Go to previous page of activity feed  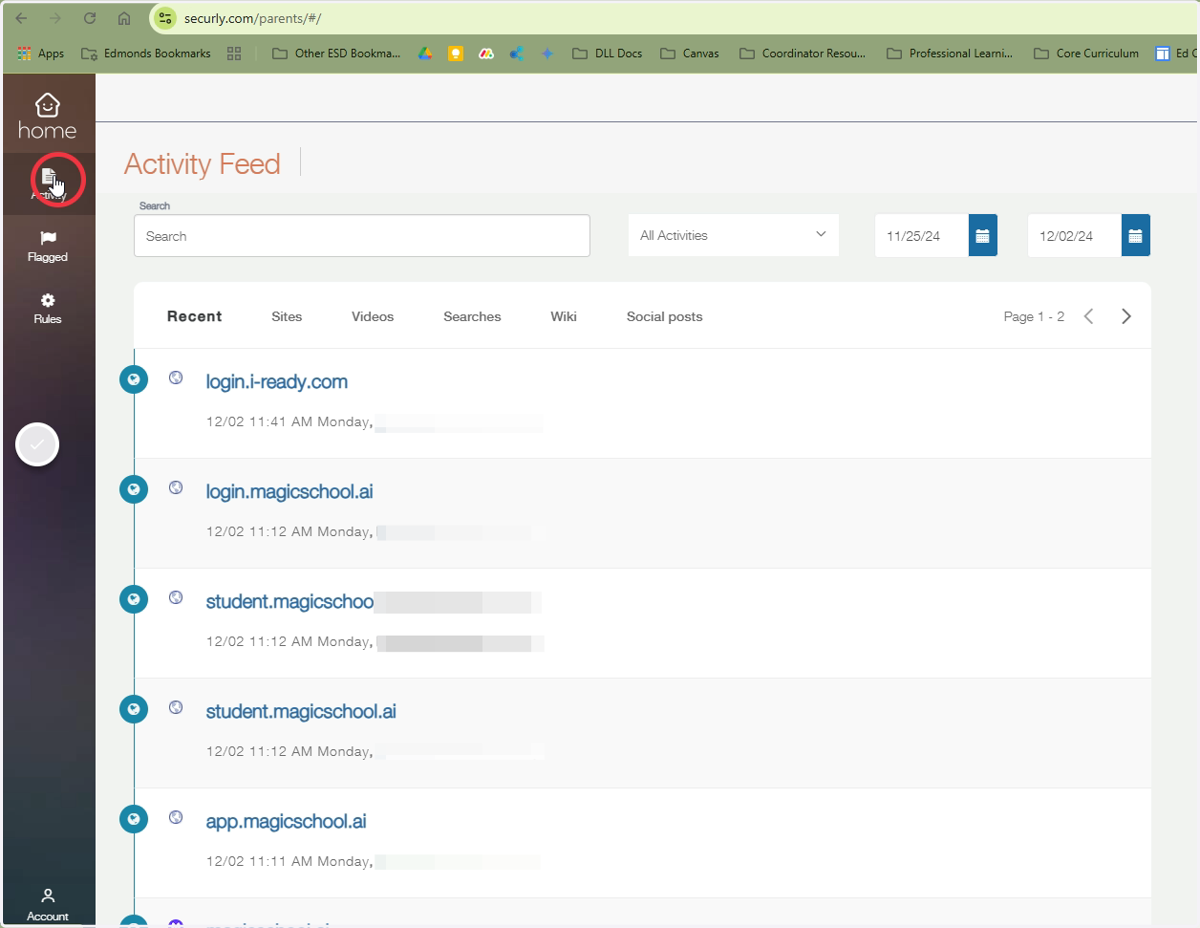[1089, 316]
